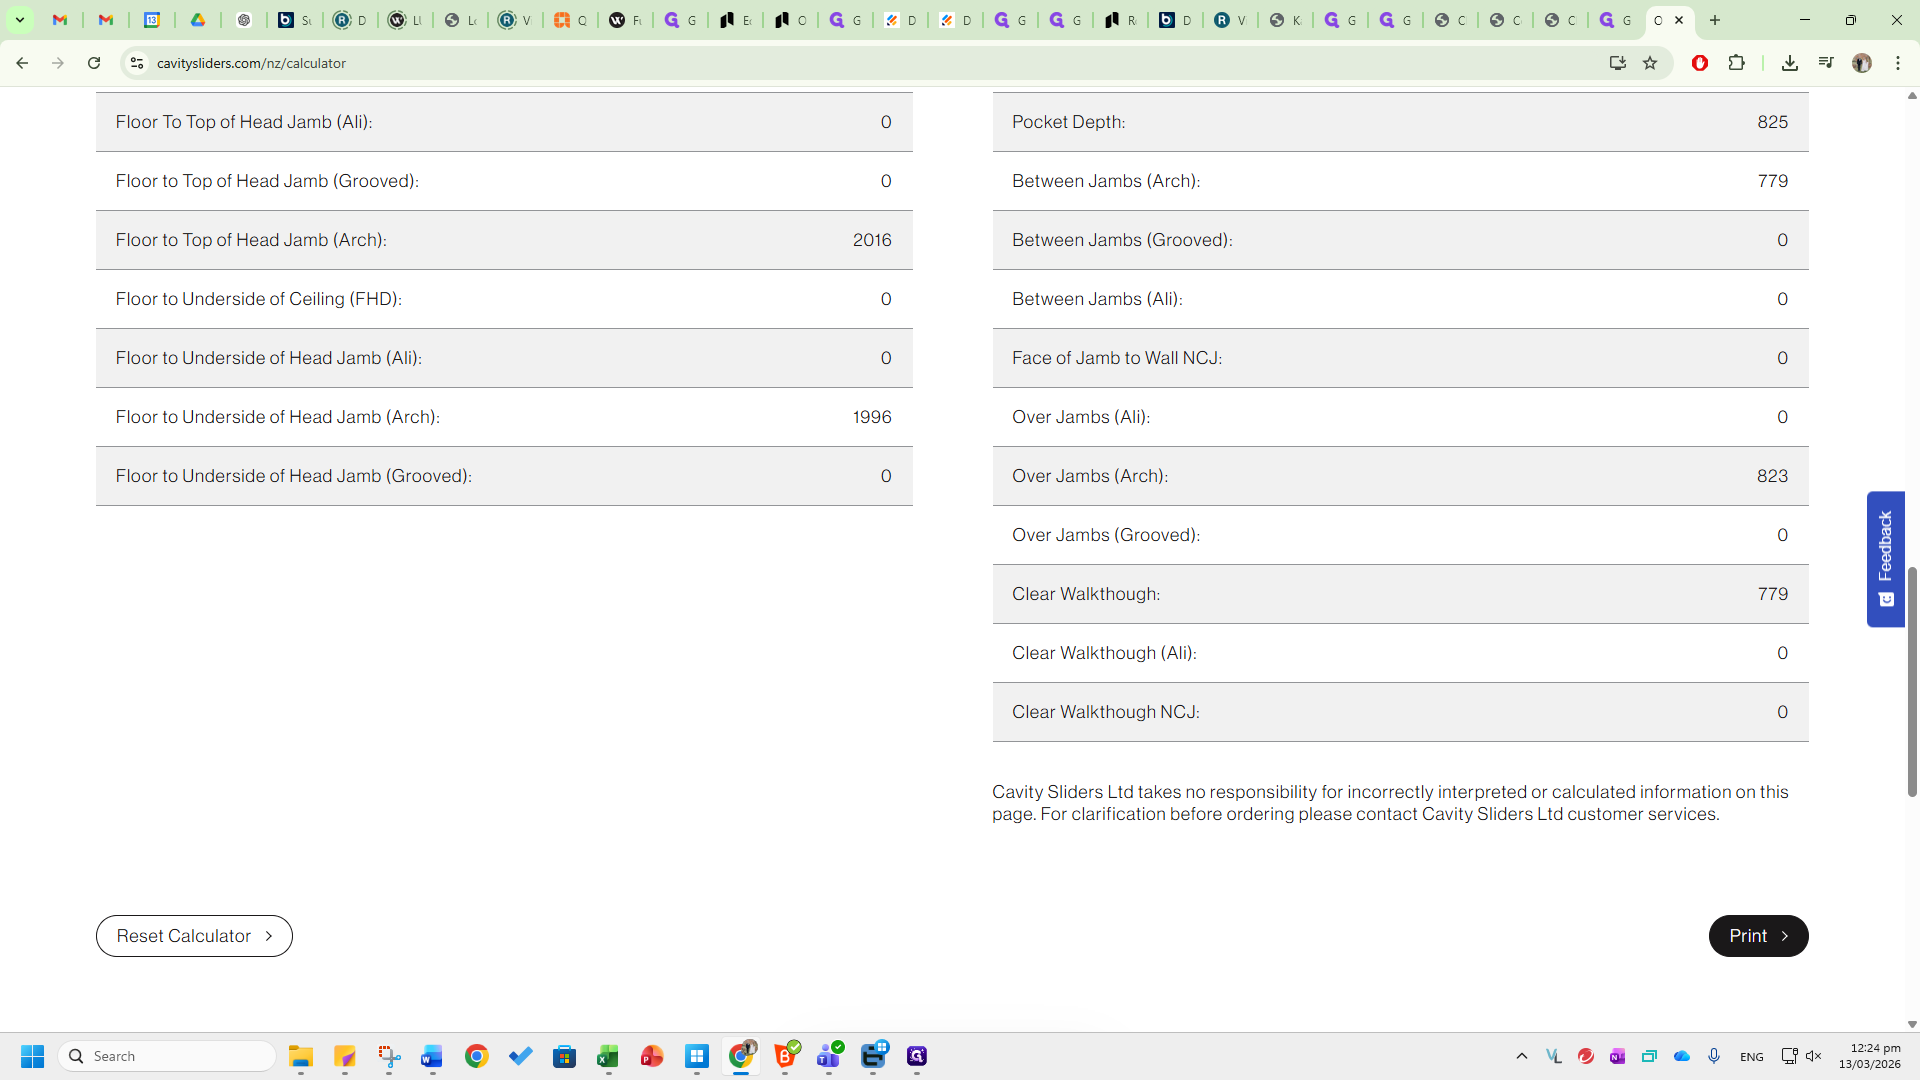Show hidden system tray icons
1920x1080 pixels.
pyautogui.click(x=1521, y=1056)
